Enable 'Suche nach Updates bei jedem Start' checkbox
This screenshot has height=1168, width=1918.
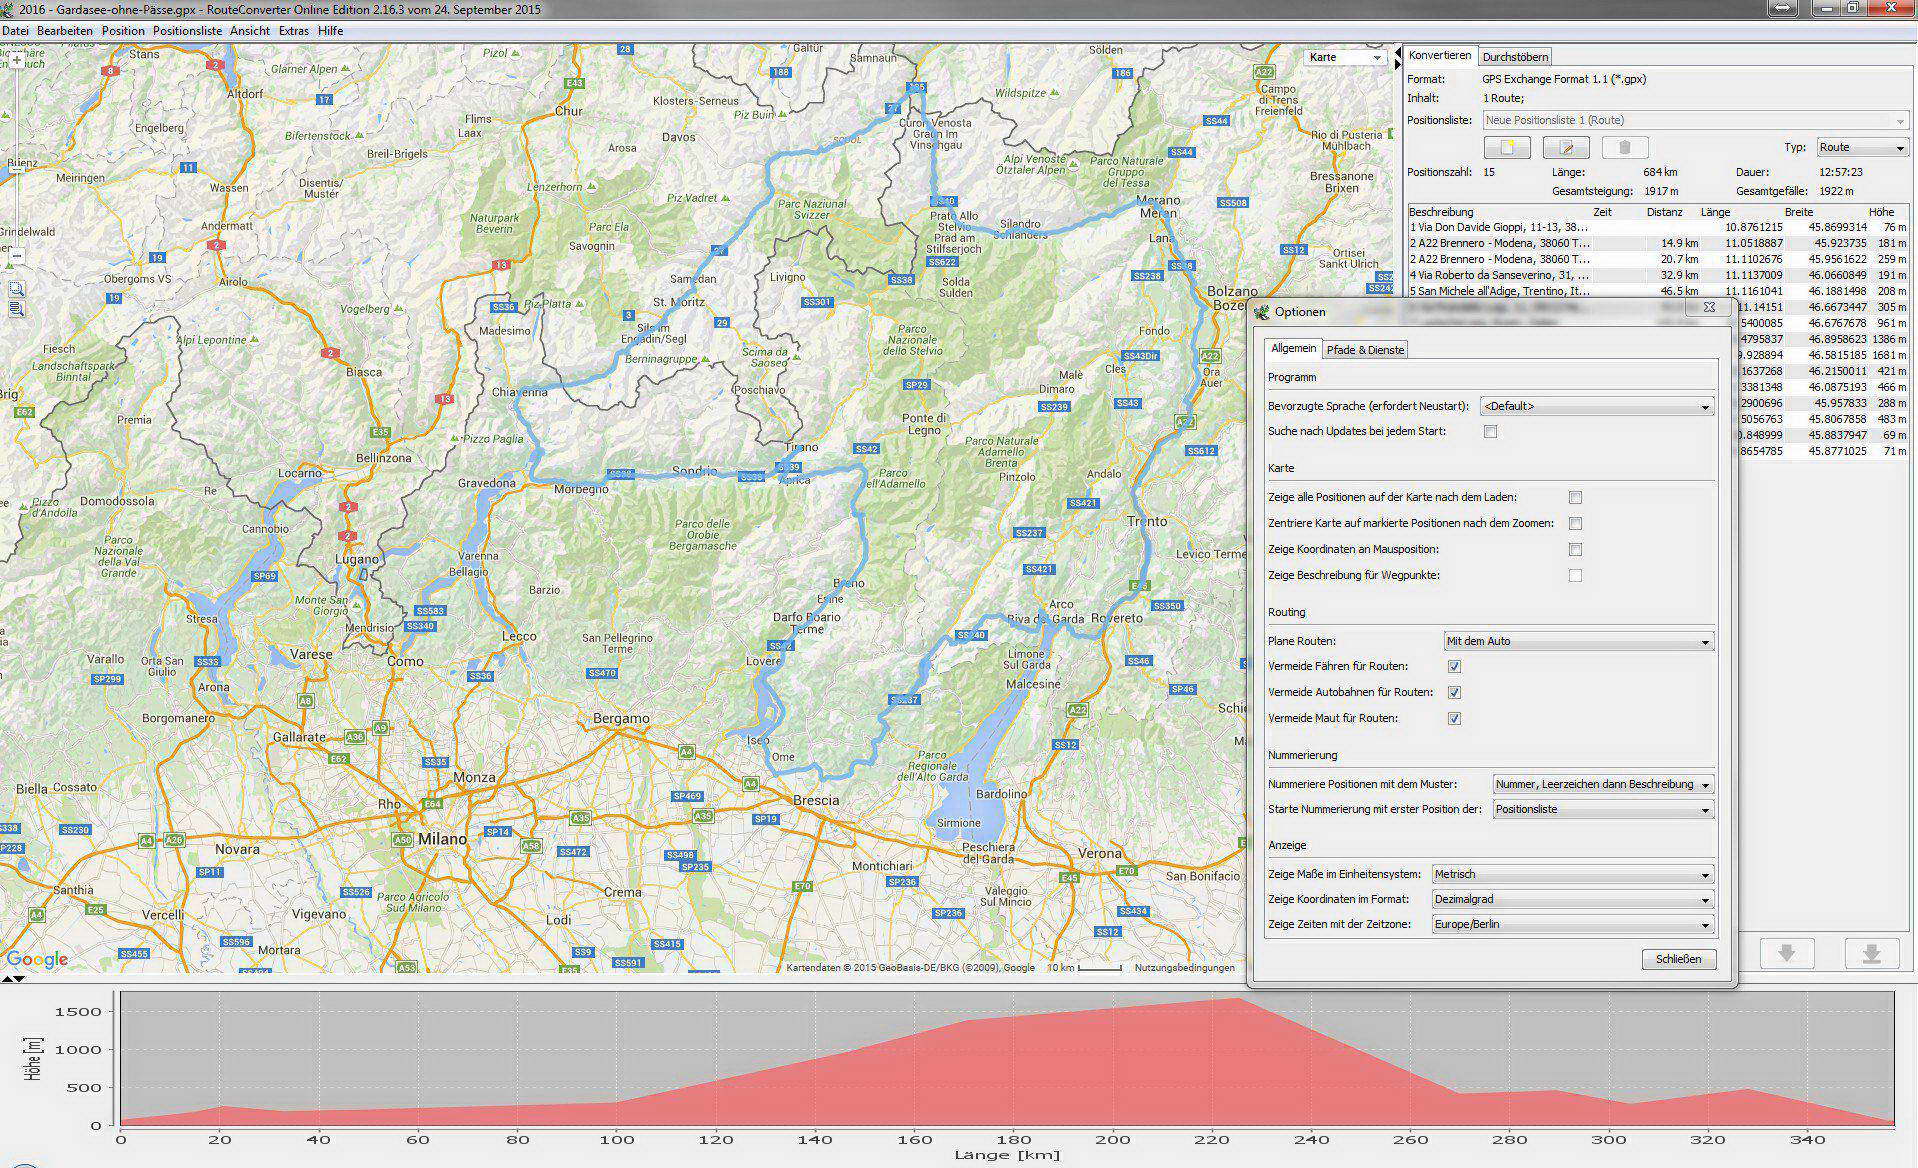pos(1490,432)
